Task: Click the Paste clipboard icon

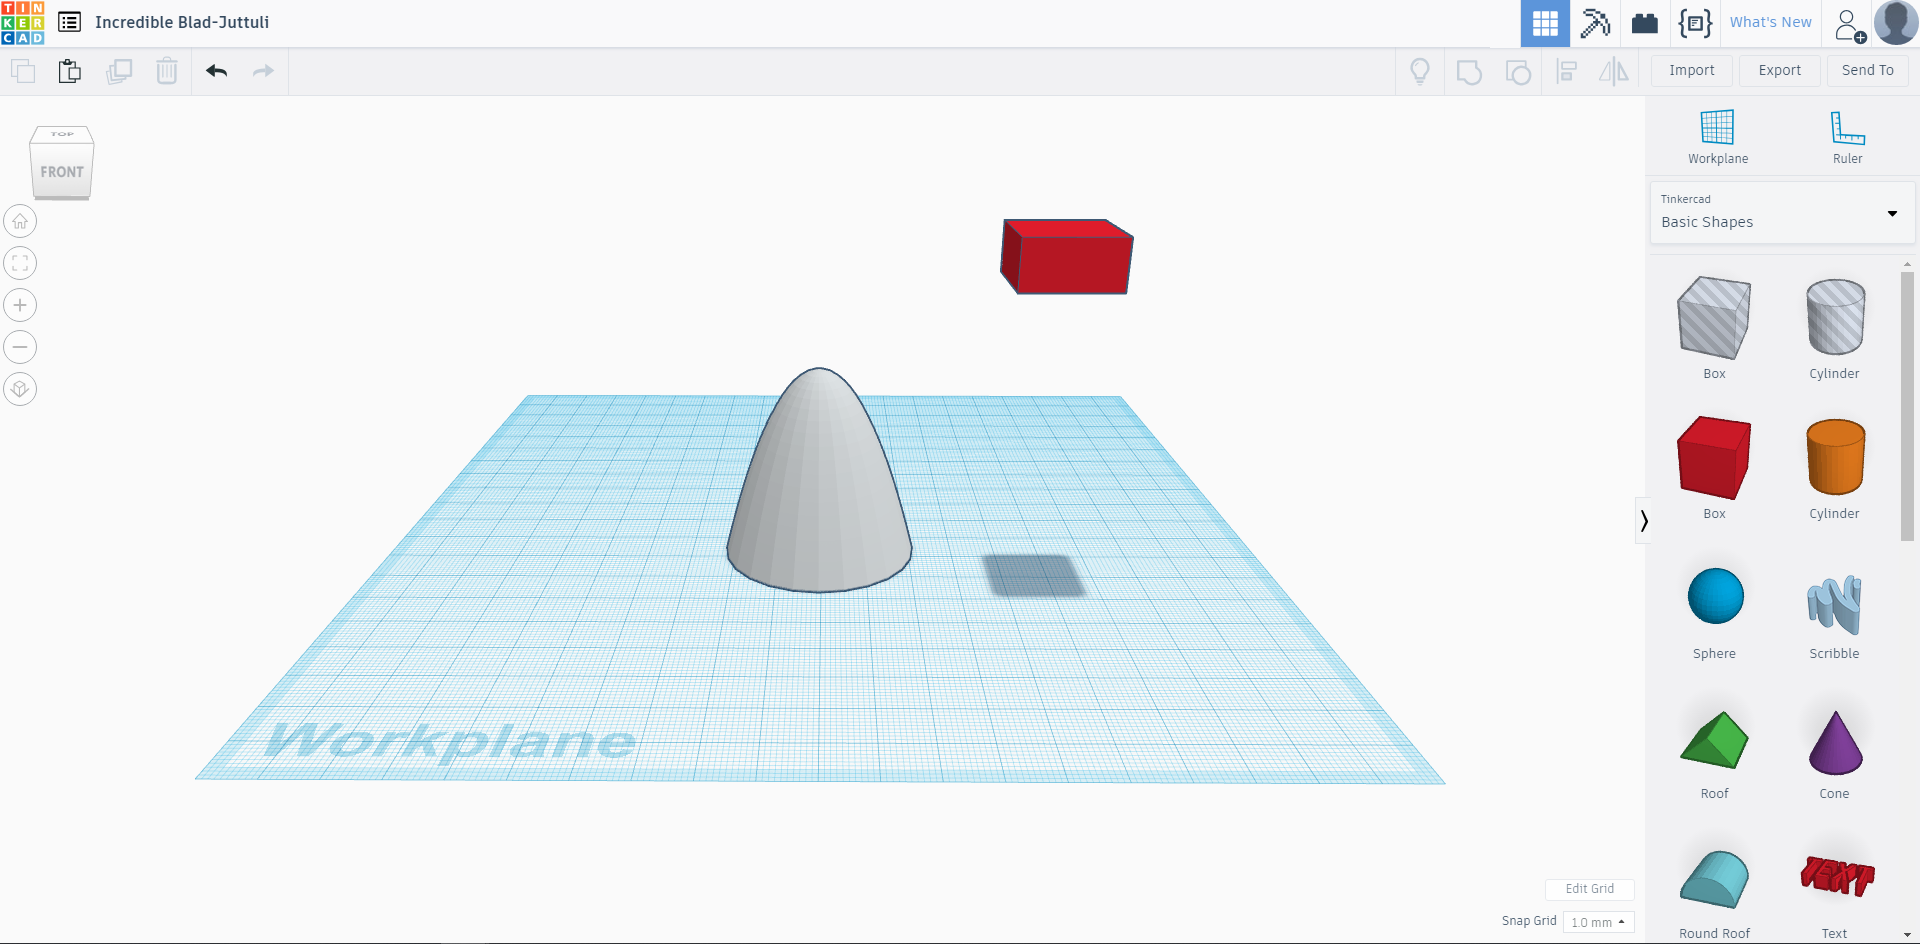Action: point(70,71)
